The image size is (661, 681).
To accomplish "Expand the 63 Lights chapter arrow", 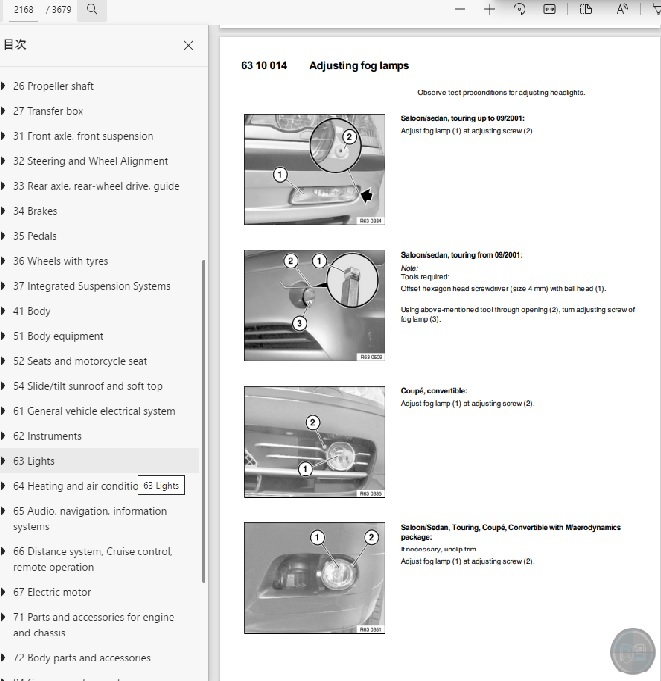I will [x=3, y=461].
